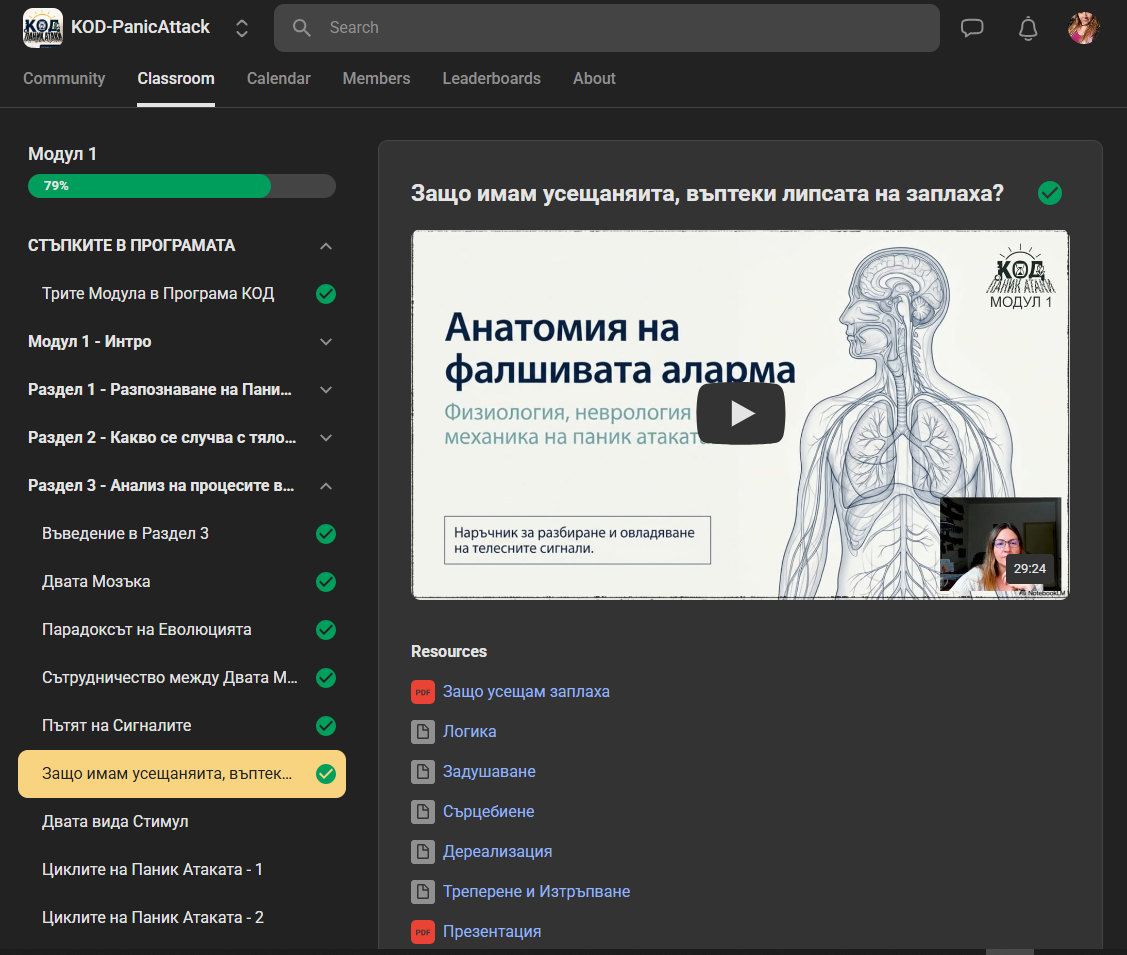Click document icon beside Логика

[x=423, y=732]
